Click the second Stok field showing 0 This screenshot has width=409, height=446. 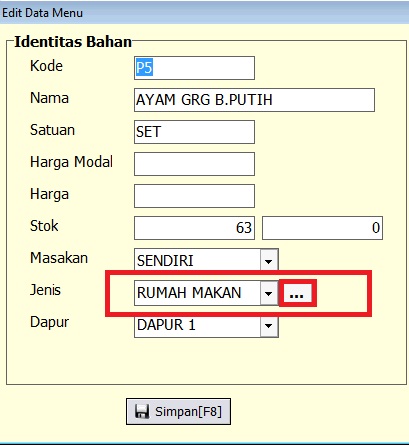point(322,228)
